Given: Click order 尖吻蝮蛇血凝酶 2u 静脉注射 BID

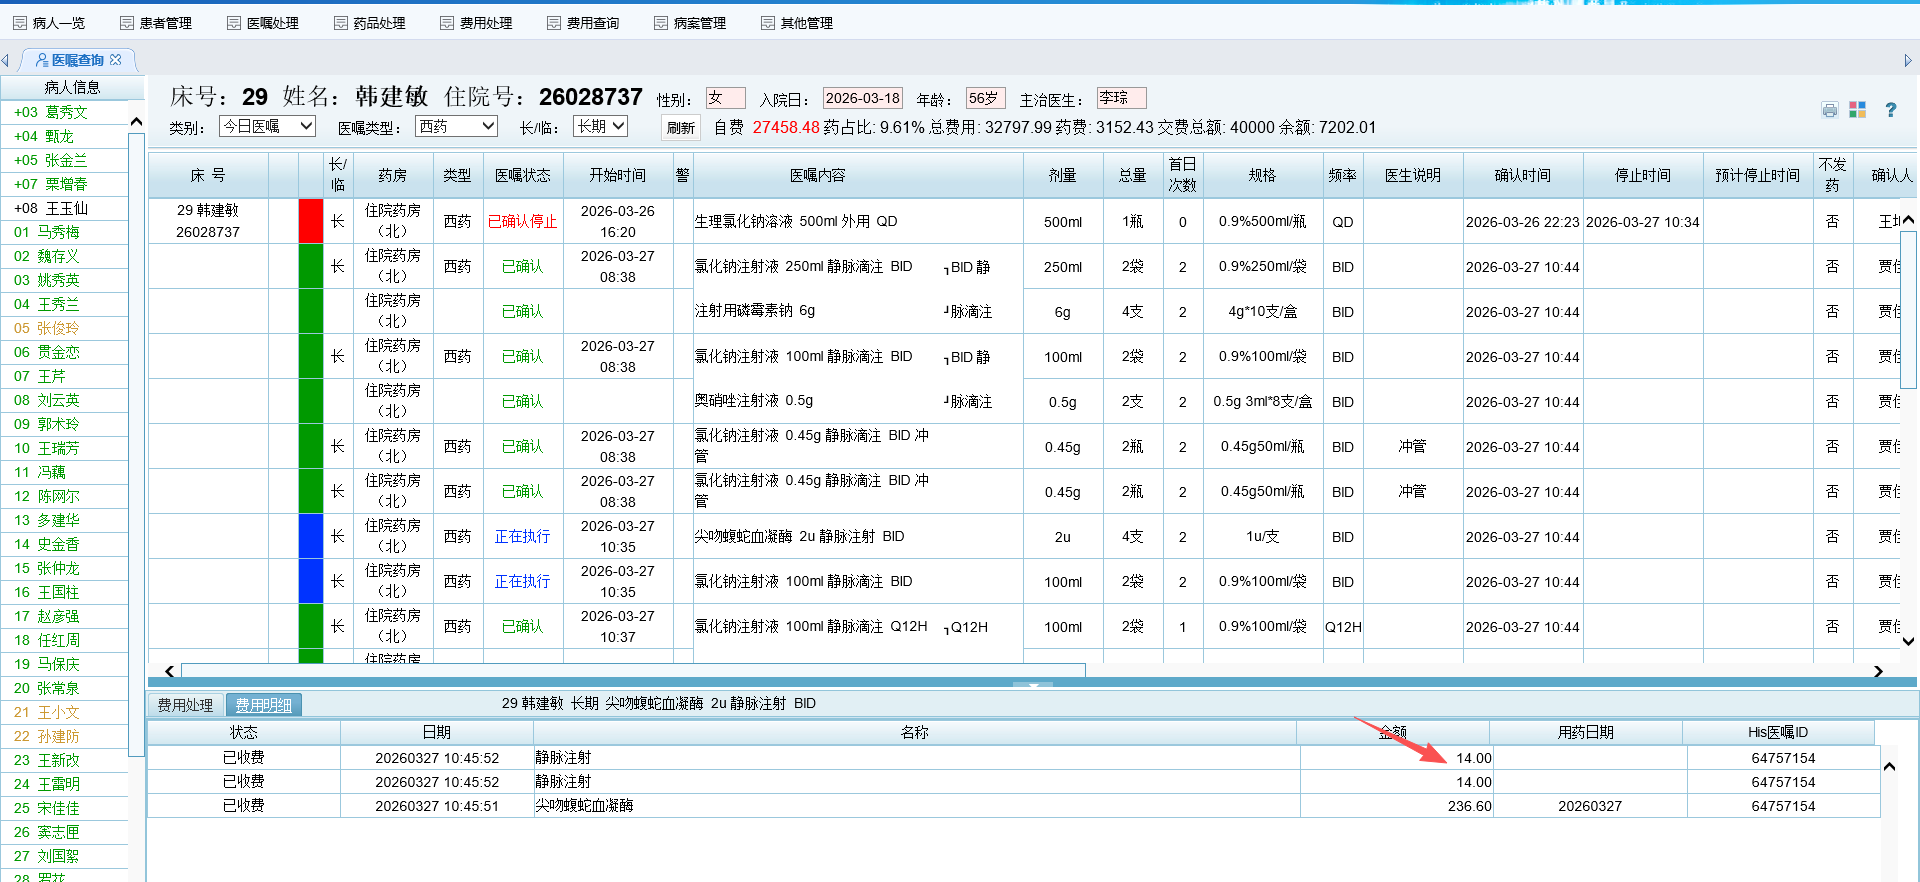Looking at the screenshot, I should (799, 536).
